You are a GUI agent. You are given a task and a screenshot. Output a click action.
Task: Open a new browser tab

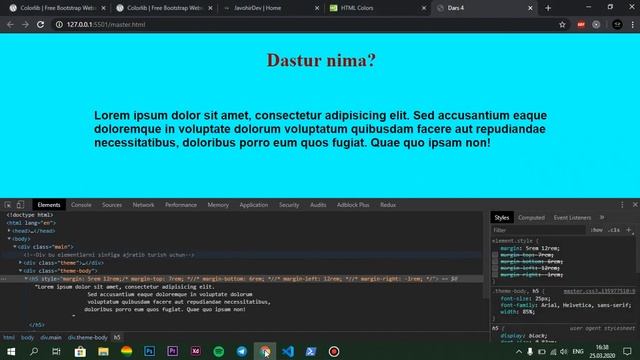point(548,8)
